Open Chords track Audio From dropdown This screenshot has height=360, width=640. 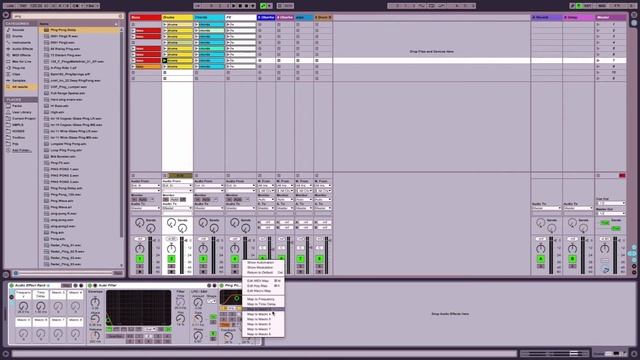click(209, 186)
